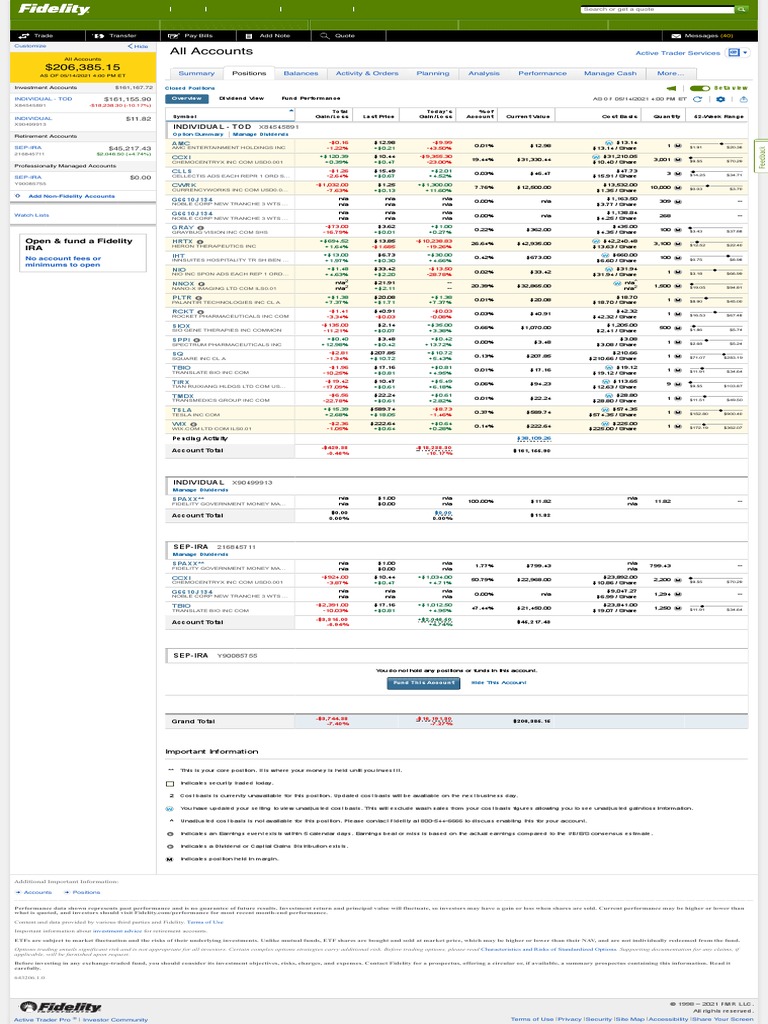Click the AMC 52-week range slider
This screenshot has width=768, height=1024.
[x=716, y=145]
